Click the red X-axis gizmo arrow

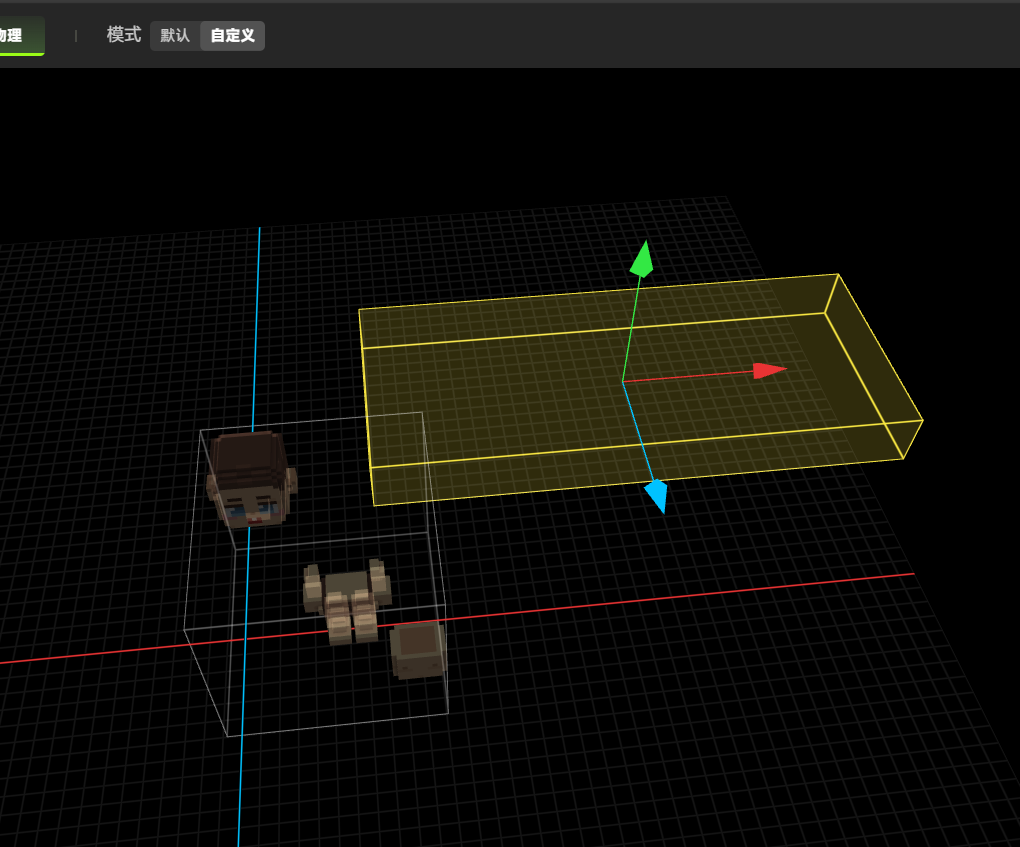[769, 371]
